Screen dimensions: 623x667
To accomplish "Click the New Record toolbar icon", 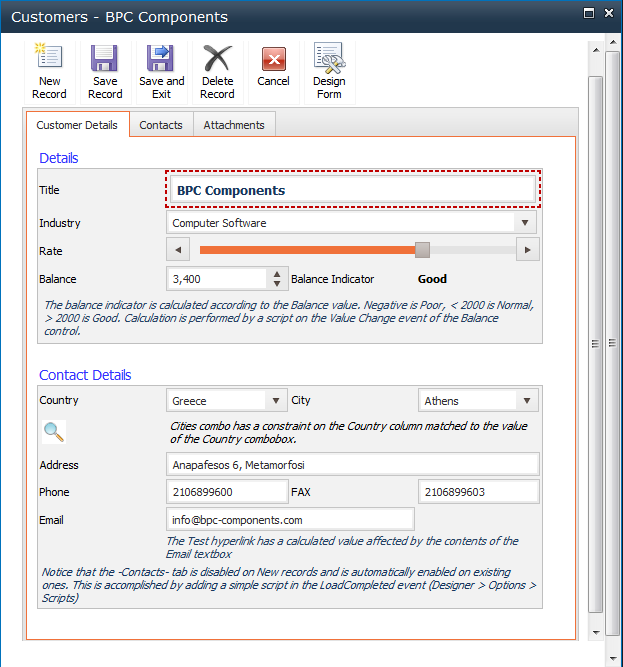I will click(x=49, y=56).
